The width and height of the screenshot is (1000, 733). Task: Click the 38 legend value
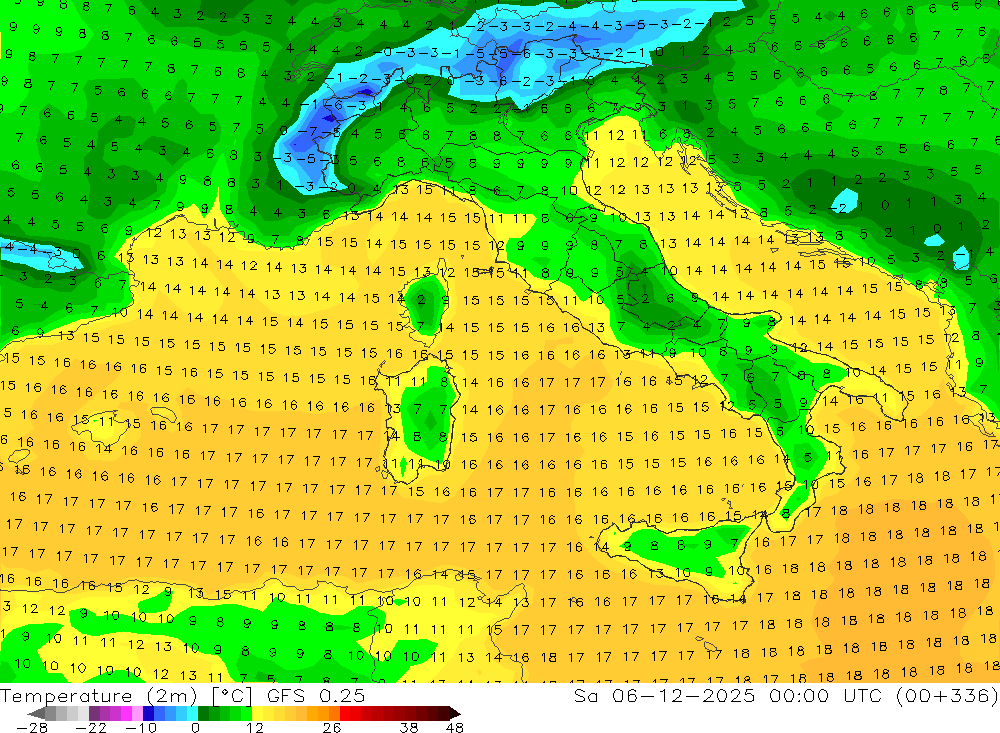(409, 727)
